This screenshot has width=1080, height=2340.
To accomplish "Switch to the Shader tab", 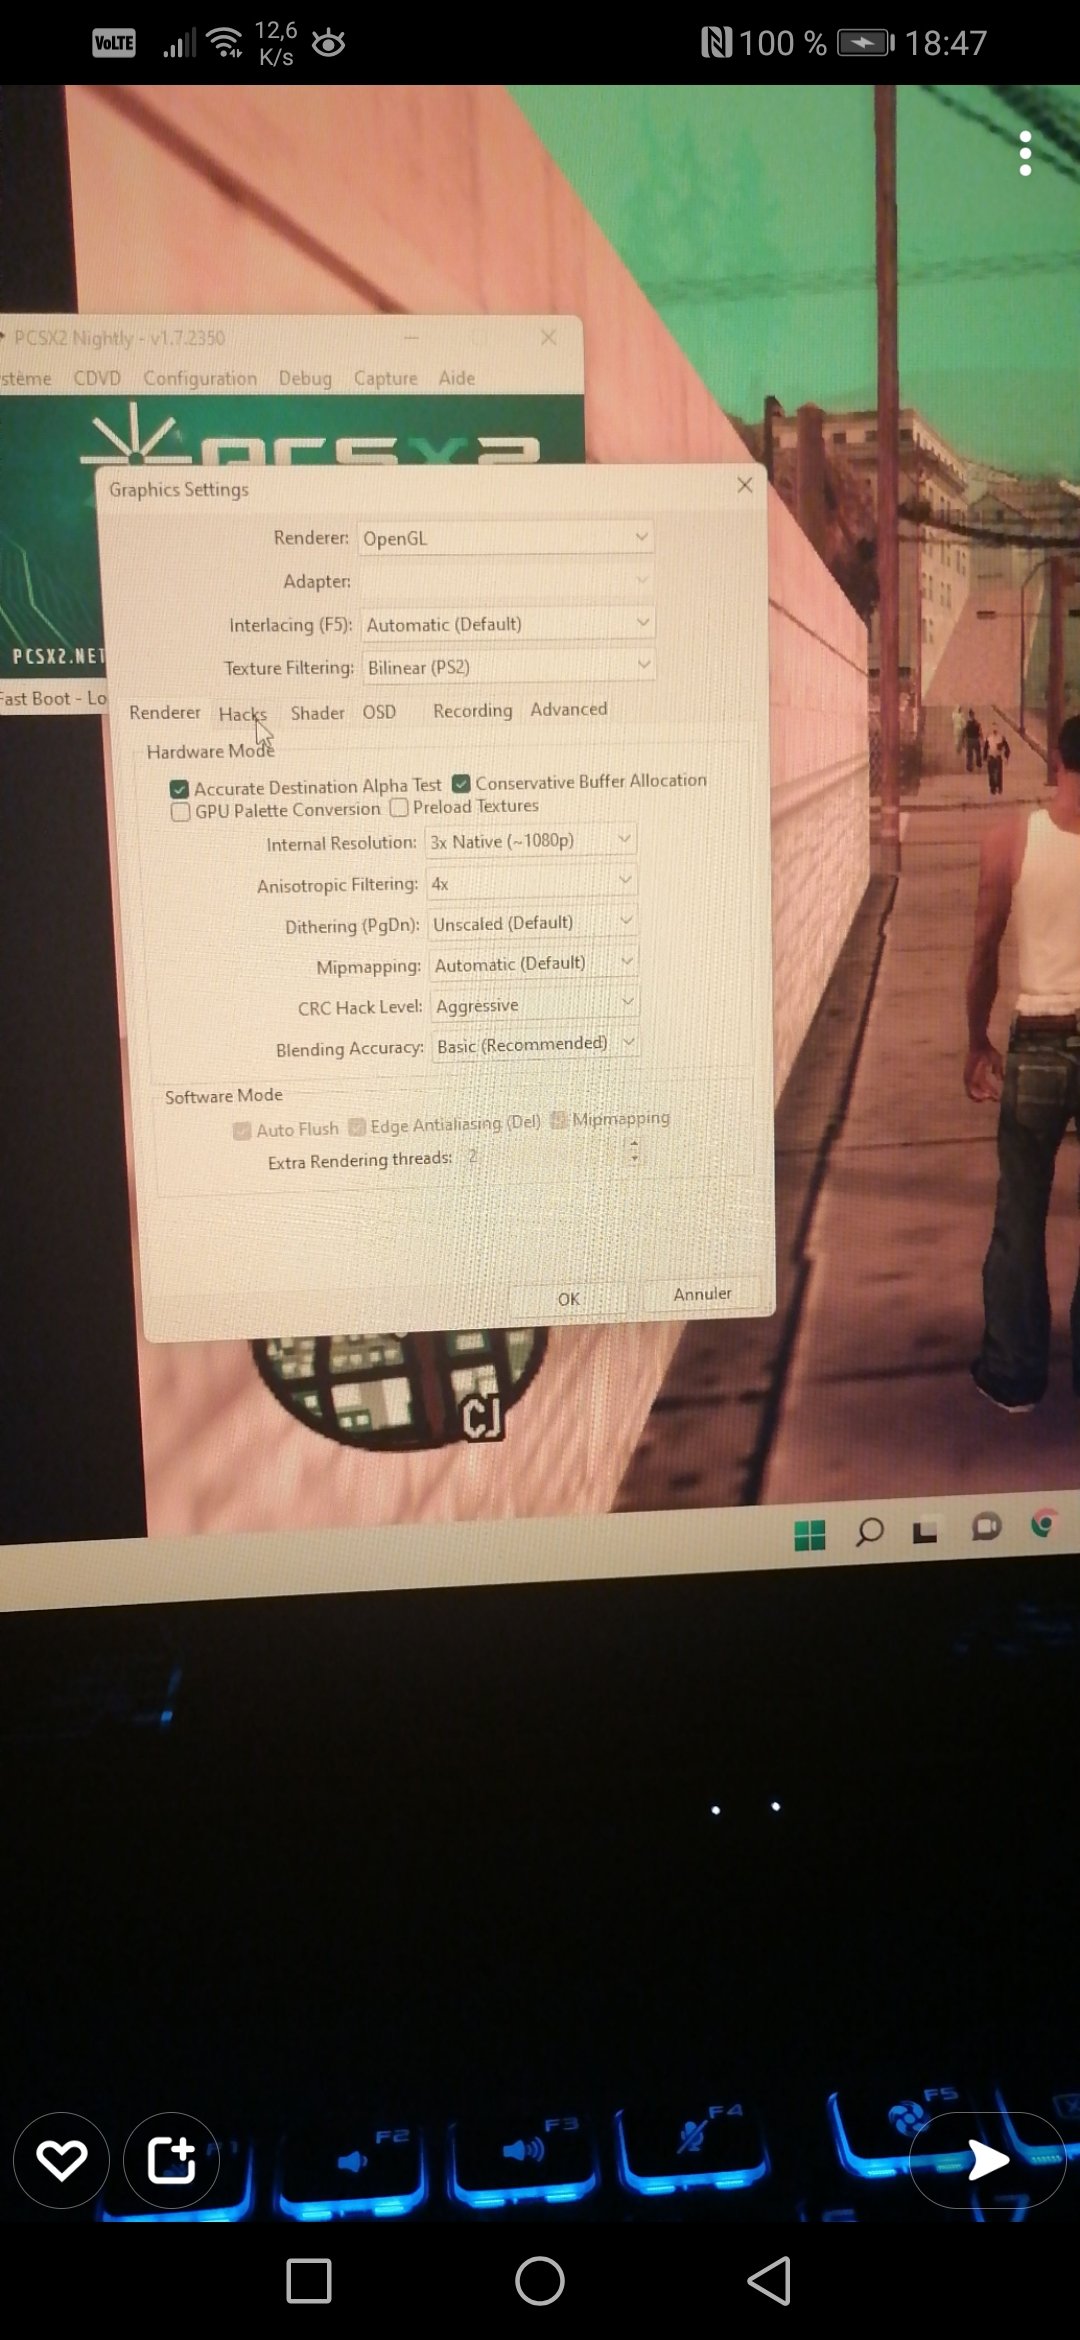I will click(x=317, y=713).
